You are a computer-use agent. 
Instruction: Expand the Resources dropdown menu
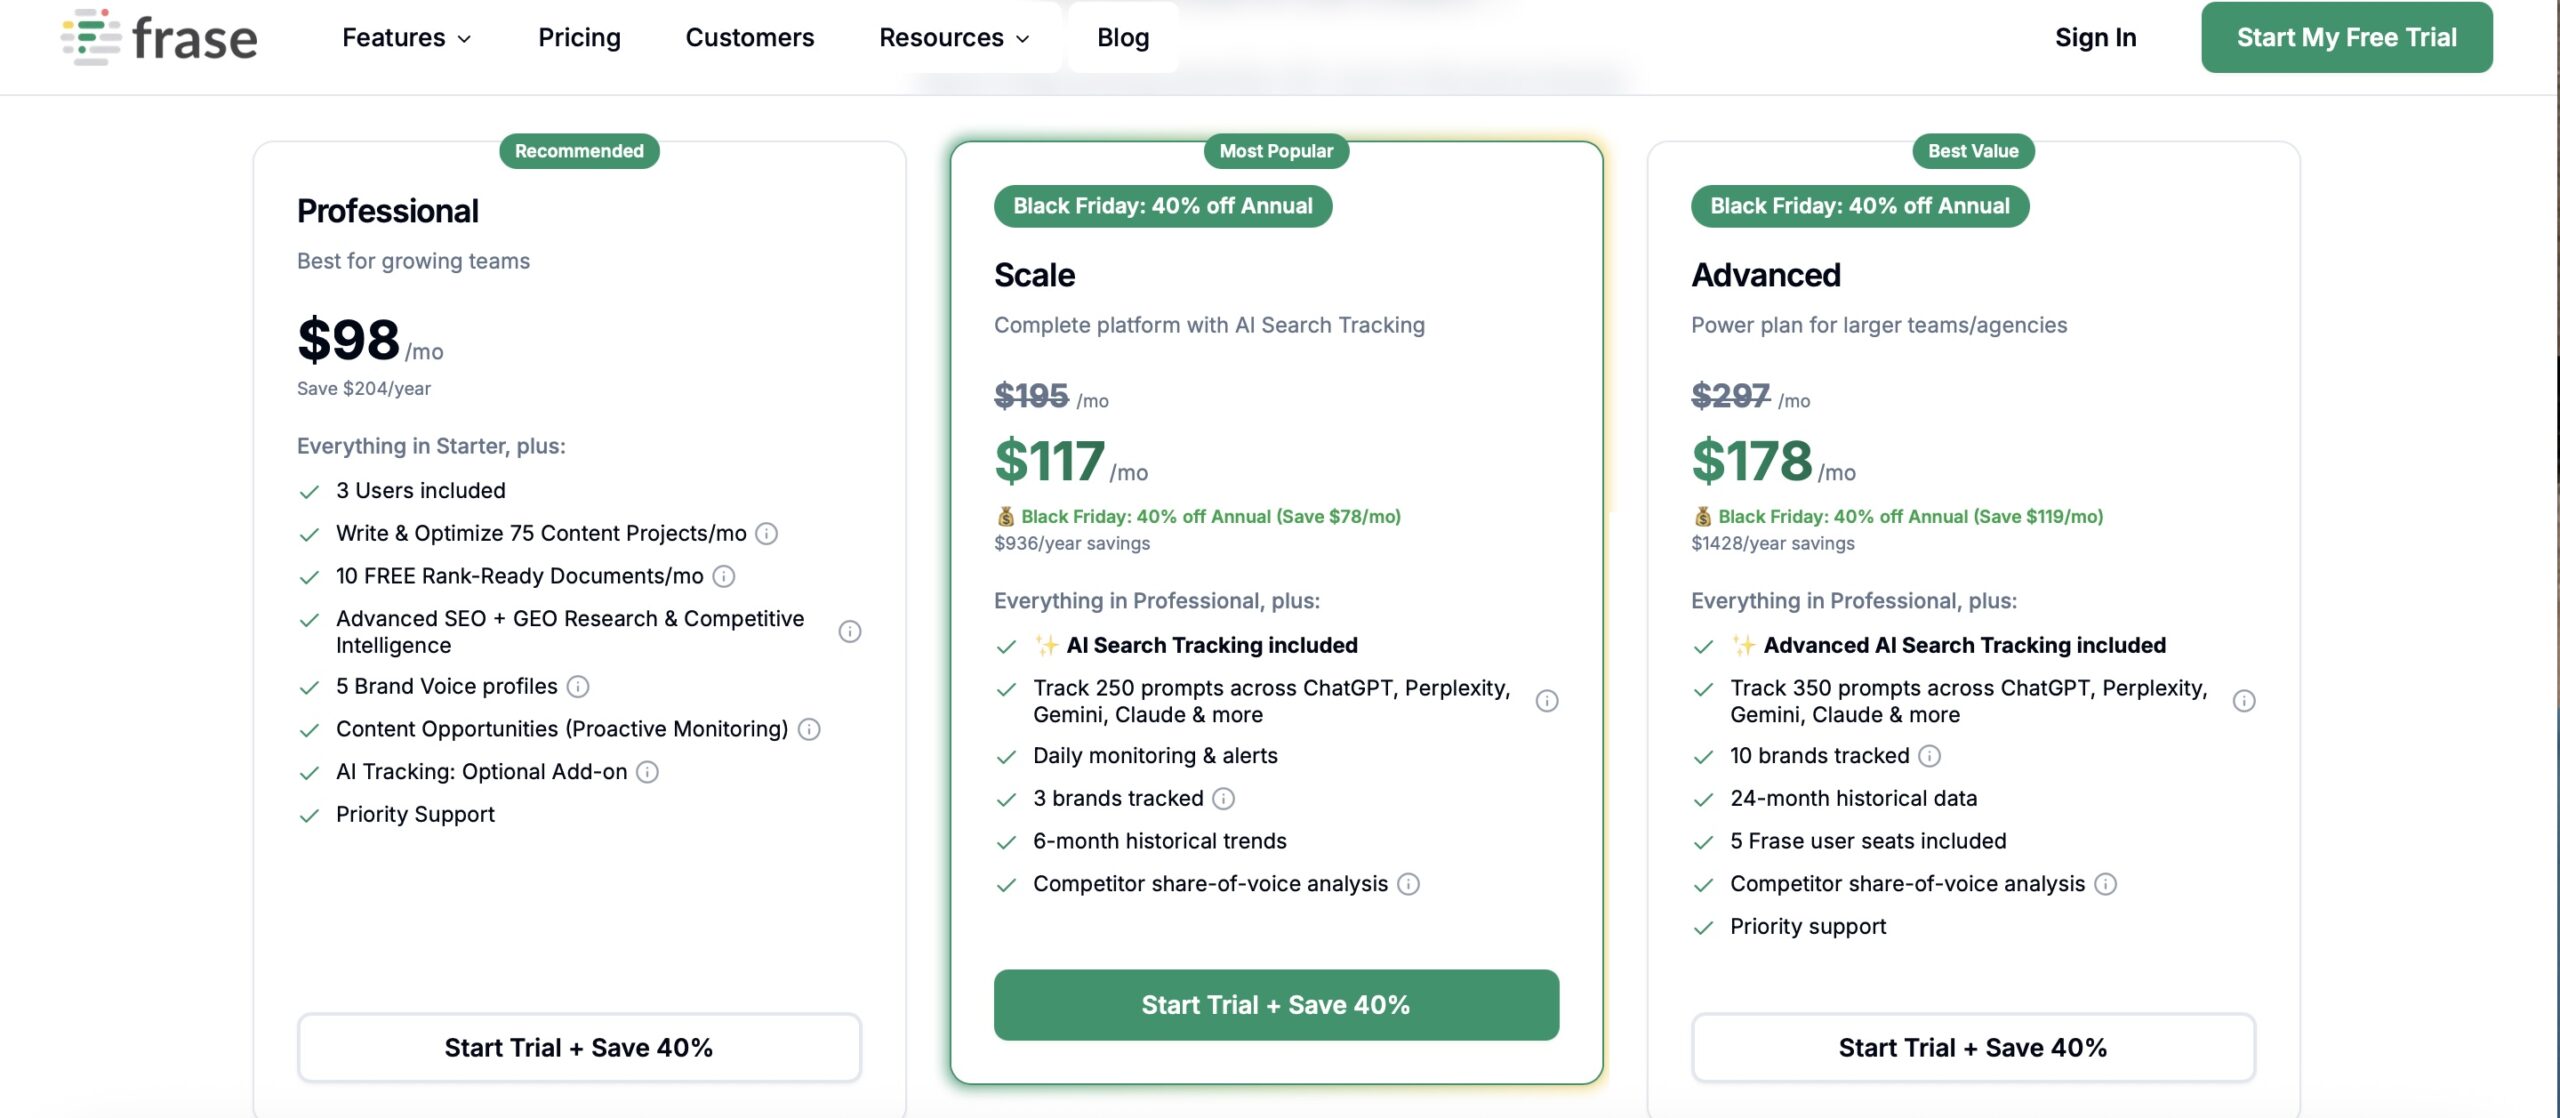(x=954, y=38)
